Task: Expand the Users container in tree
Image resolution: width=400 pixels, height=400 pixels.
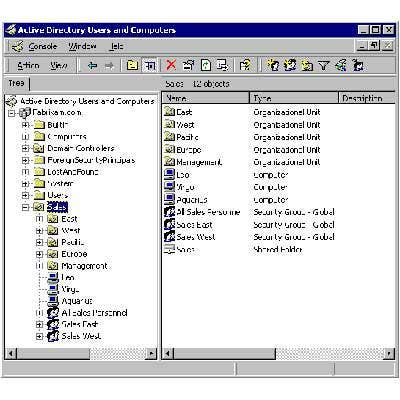Action: (25, 195)
